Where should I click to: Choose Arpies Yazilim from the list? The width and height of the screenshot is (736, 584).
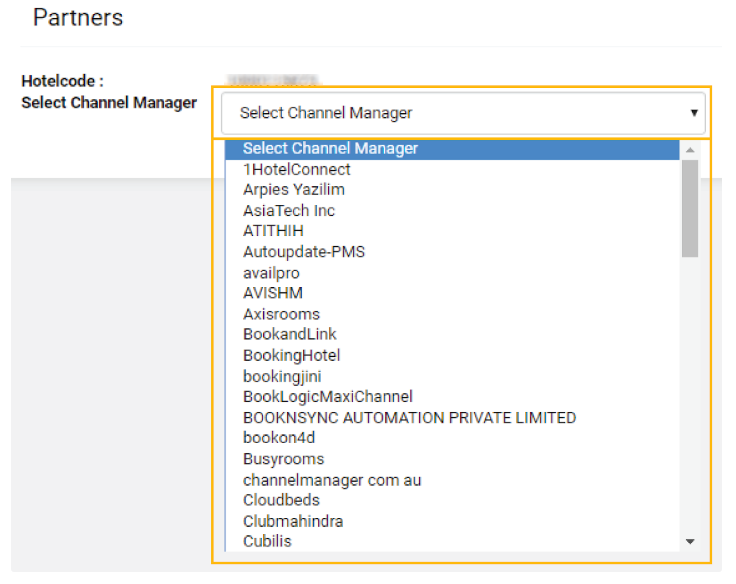pos(452,190)
